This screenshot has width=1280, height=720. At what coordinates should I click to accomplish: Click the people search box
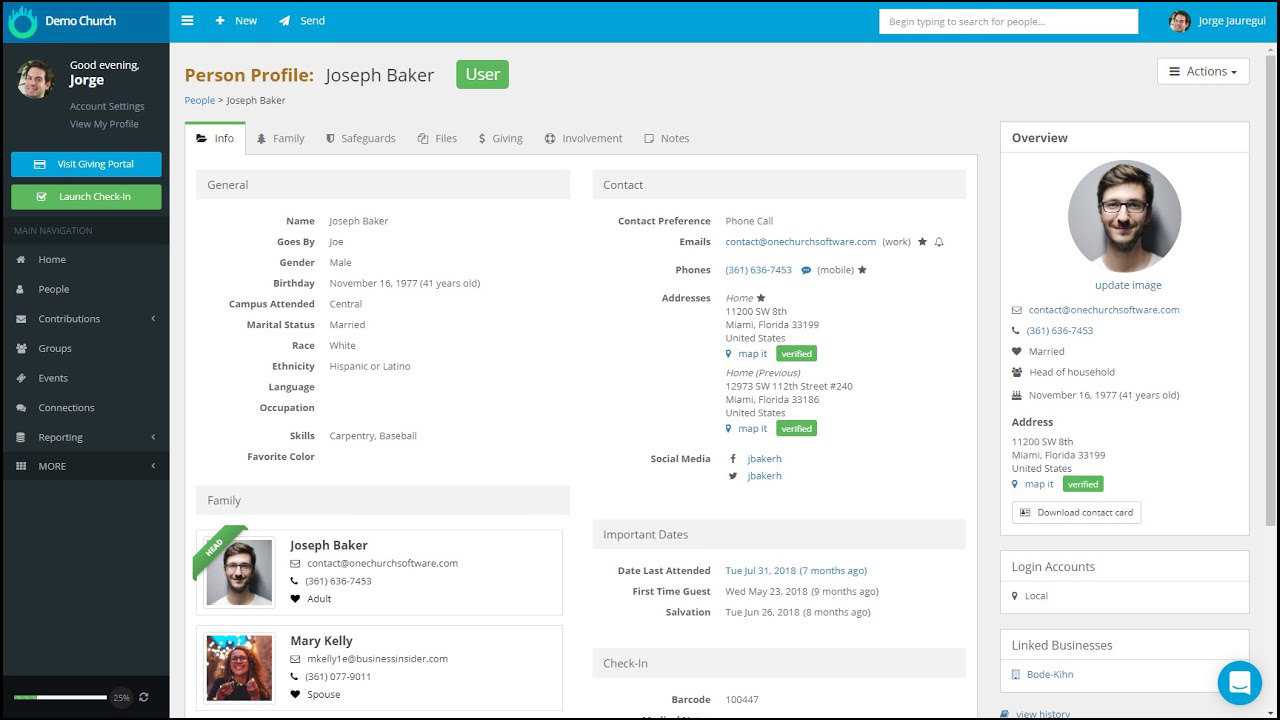coord(1008,21)
